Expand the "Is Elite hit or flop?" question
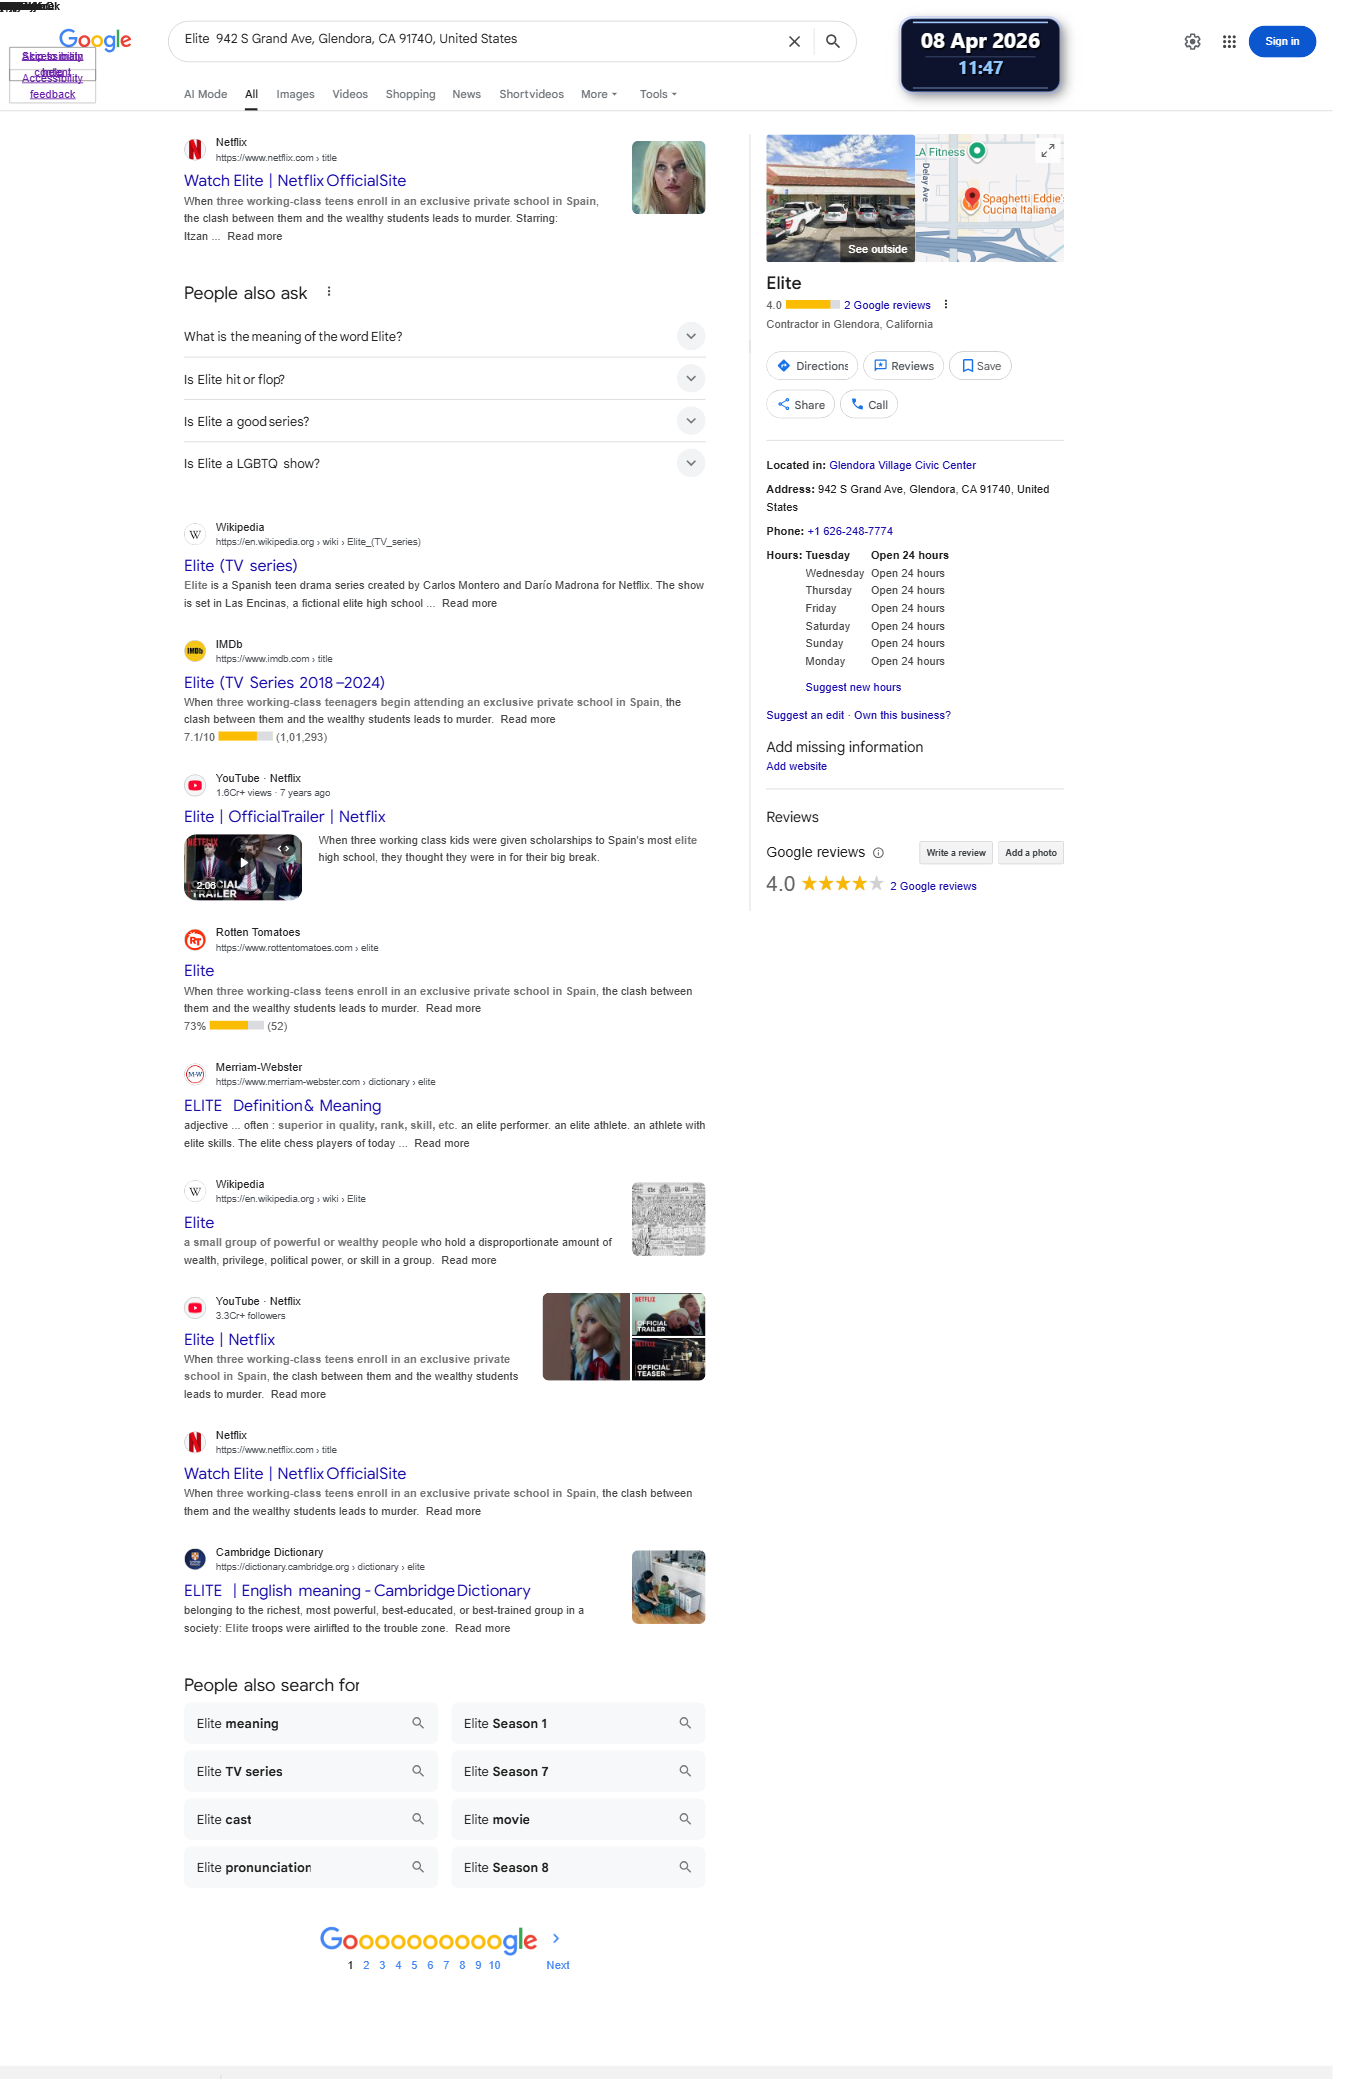Viewport: 1348px width, 2079px height. pyautogui.click(x=444, y=379)
